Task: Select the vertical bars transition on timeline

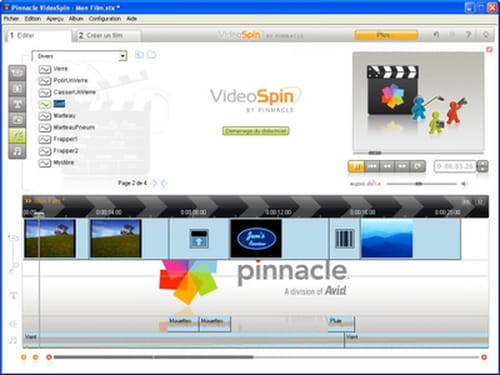Action: (x=344, y=238)
